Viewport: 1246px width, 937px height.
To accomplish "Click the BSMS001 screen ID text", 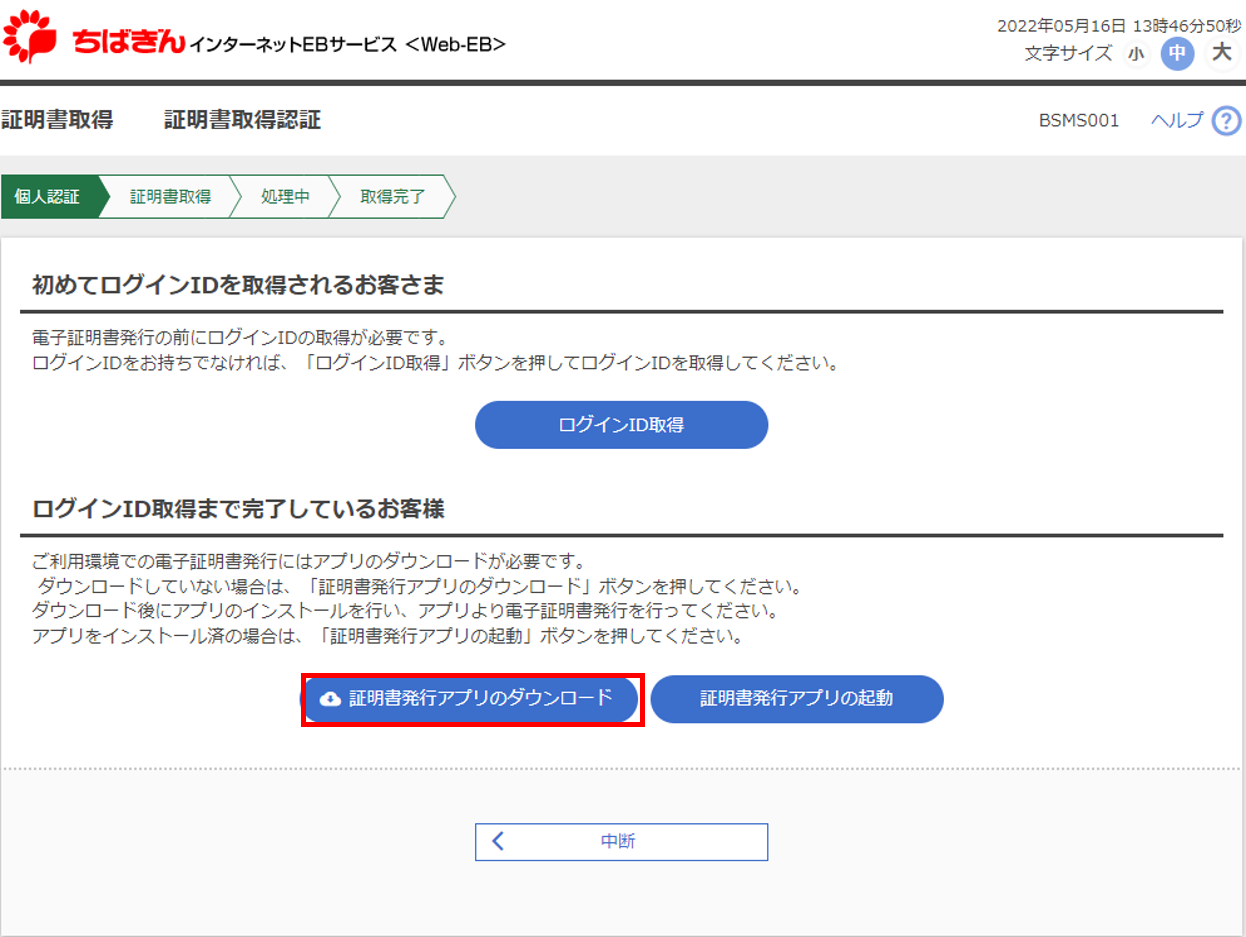I will pyautogui.click(x=1079, y=121).
